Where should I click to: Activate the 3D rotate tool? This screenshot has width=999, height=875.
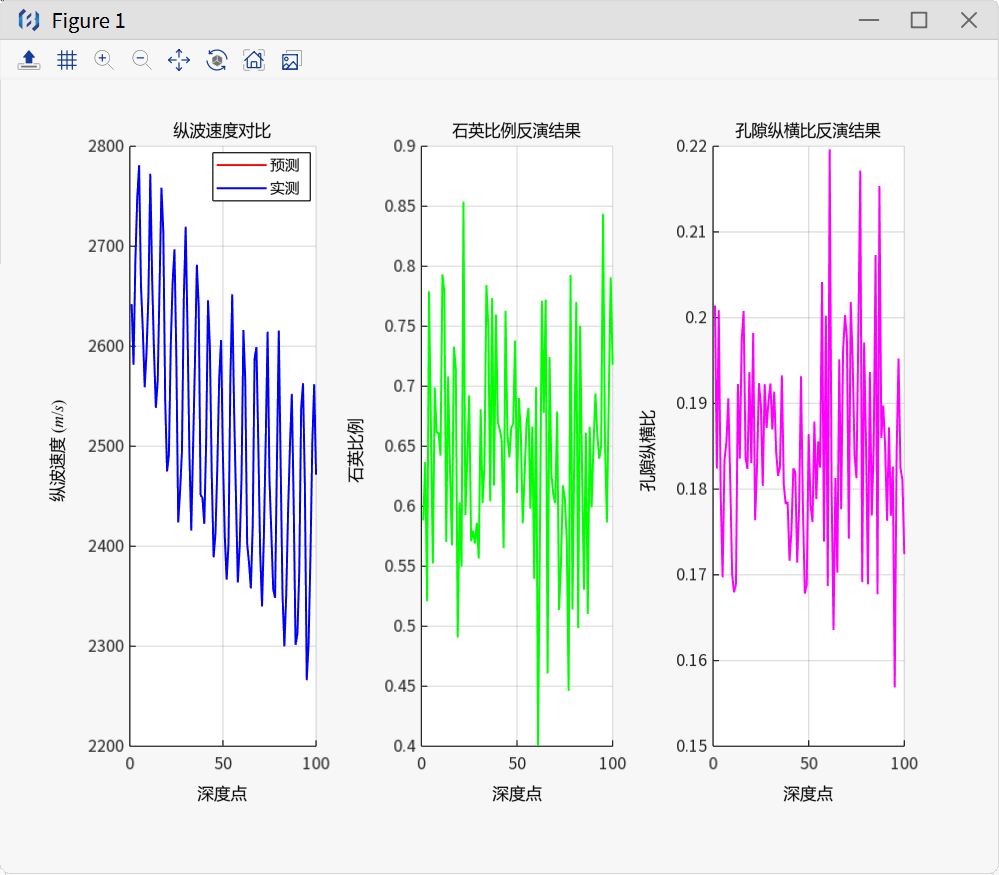coord(217,61)
